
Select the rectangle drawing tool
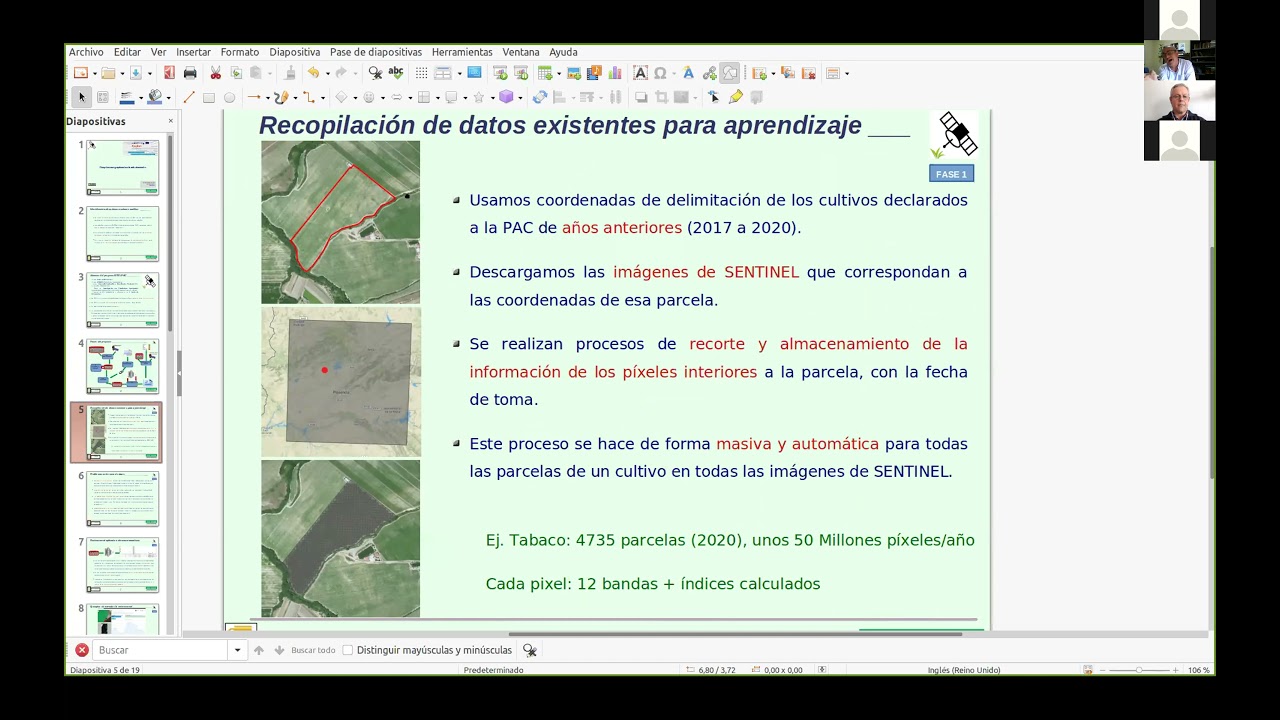[209, 97]
